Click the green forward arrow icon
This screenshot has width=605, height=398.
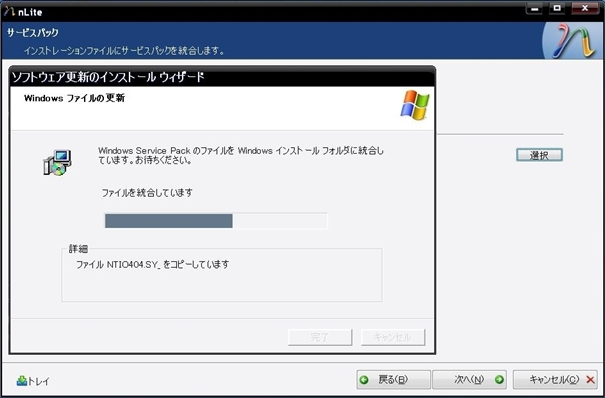tap(499, 380)
